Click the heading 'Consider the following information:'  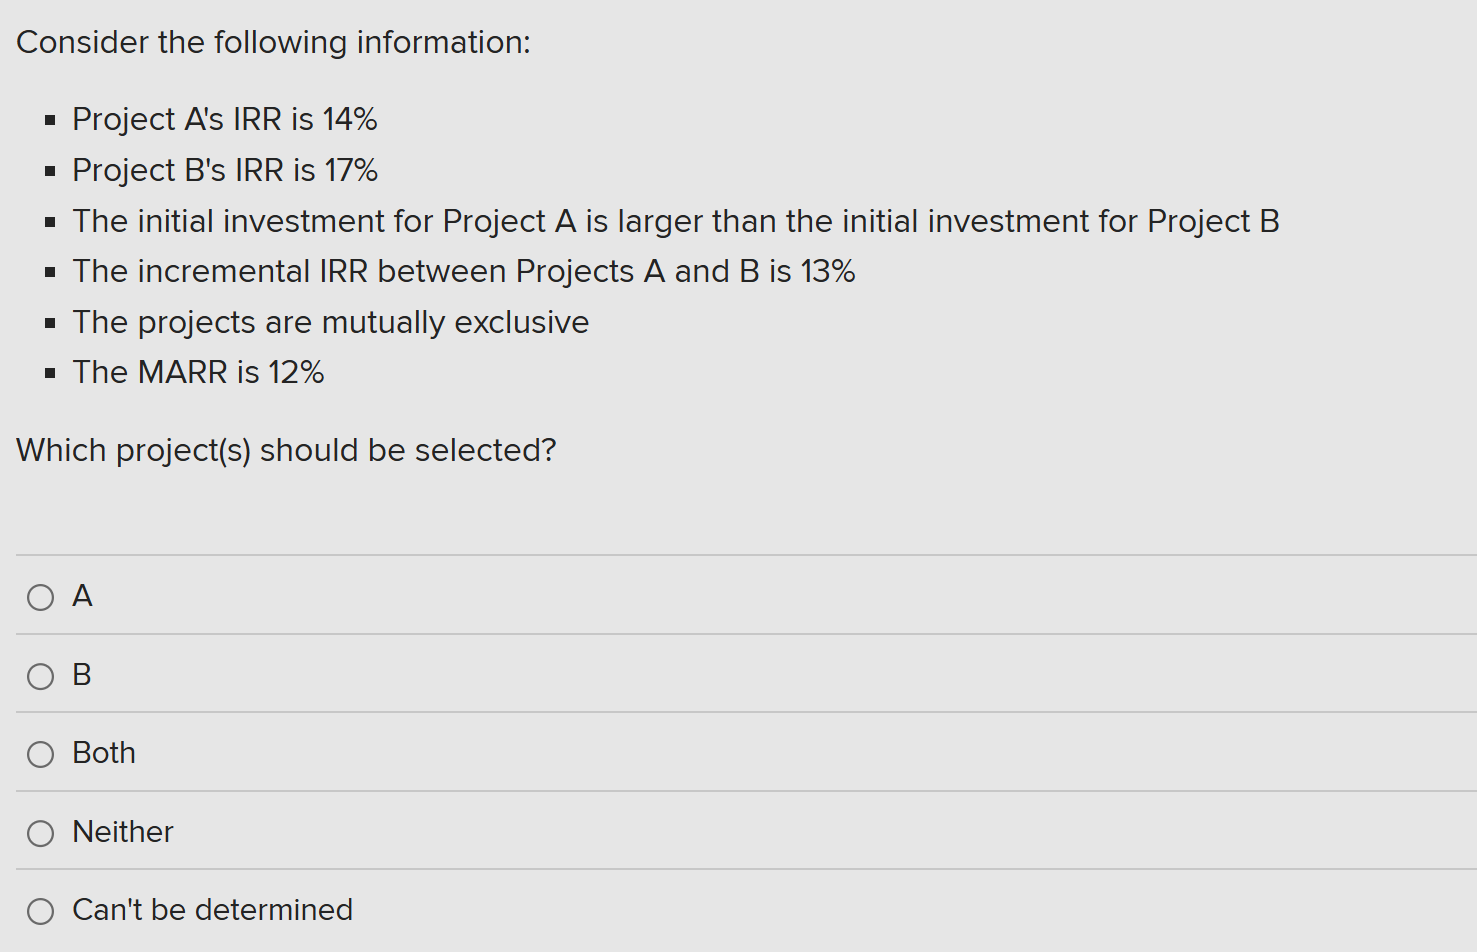click(x=273, y=42)
